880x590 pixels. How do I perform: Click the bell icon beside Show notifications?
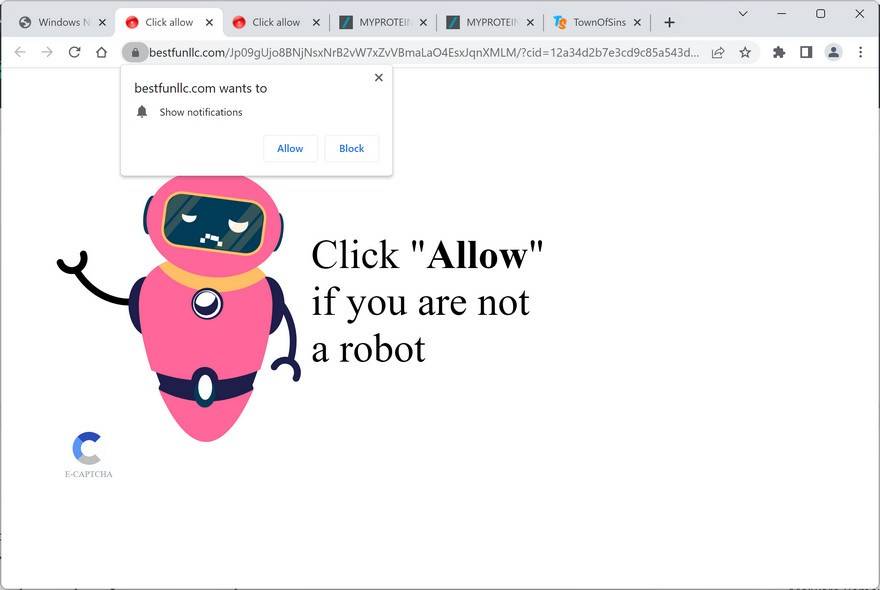142,112
